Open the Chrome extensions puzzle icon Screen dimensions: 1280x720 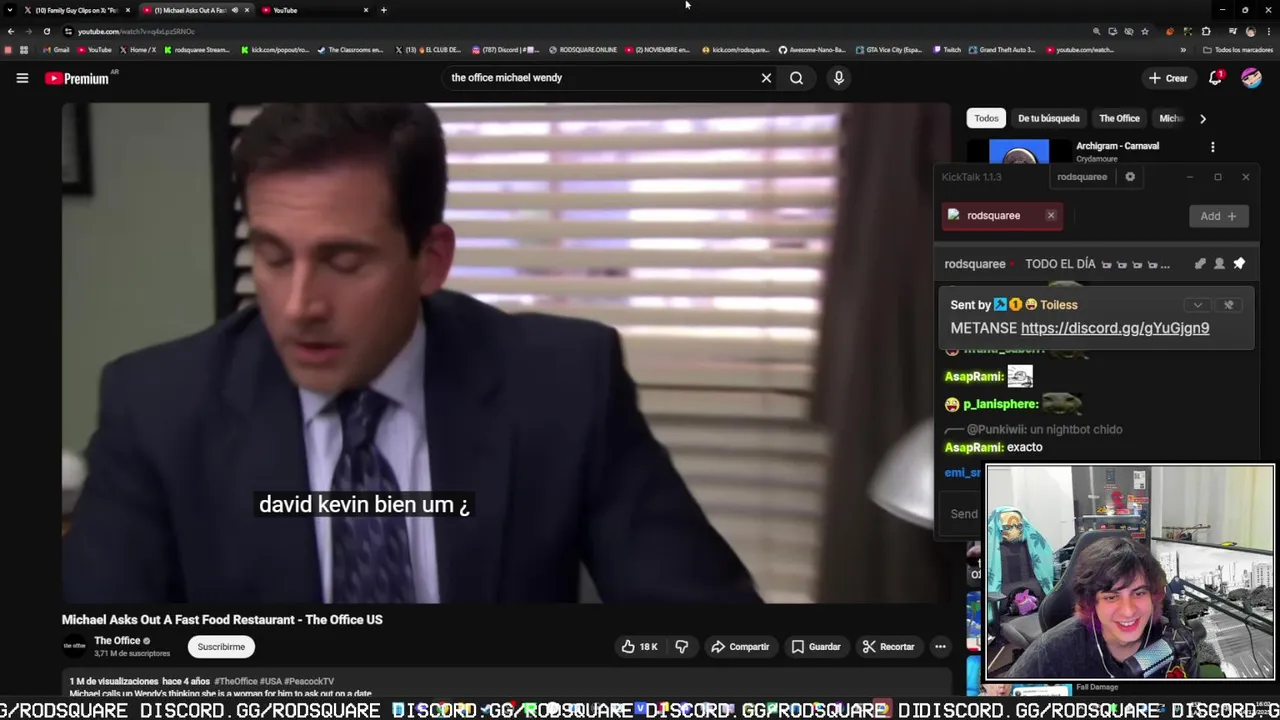1207,31
